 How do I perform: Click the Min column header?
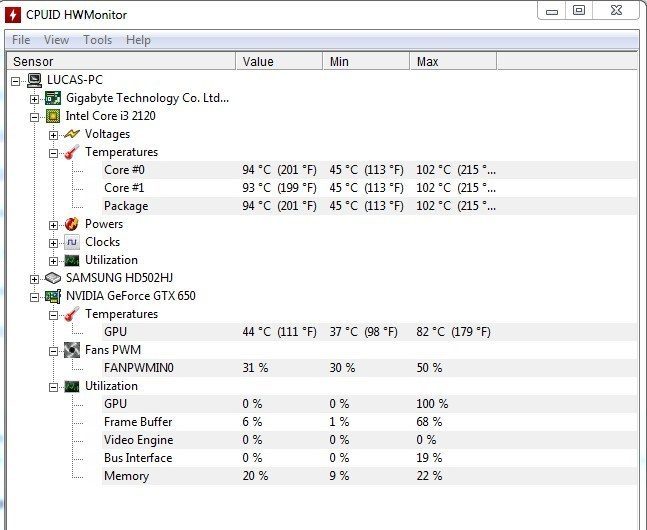pos(366,62)
